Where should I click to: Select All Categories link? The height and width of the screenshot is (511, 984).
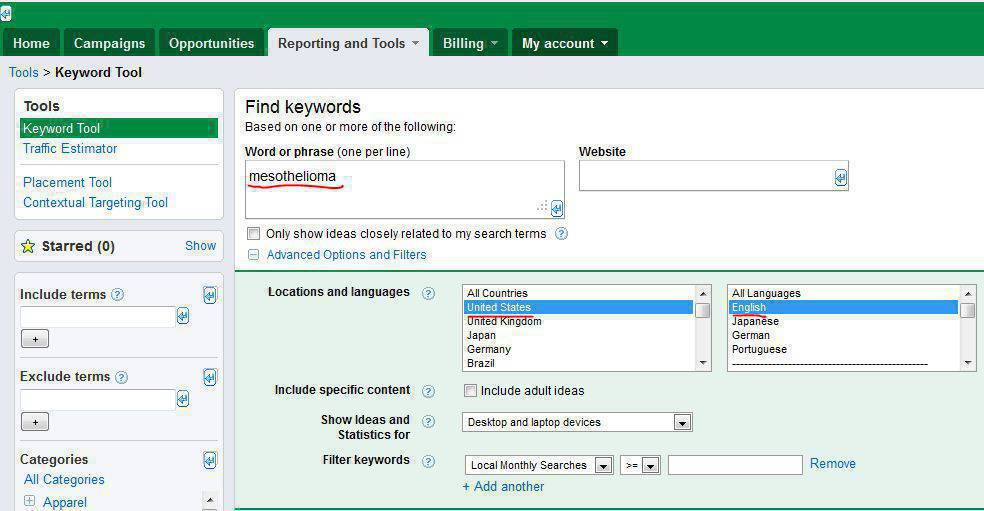tap(64, 480)
